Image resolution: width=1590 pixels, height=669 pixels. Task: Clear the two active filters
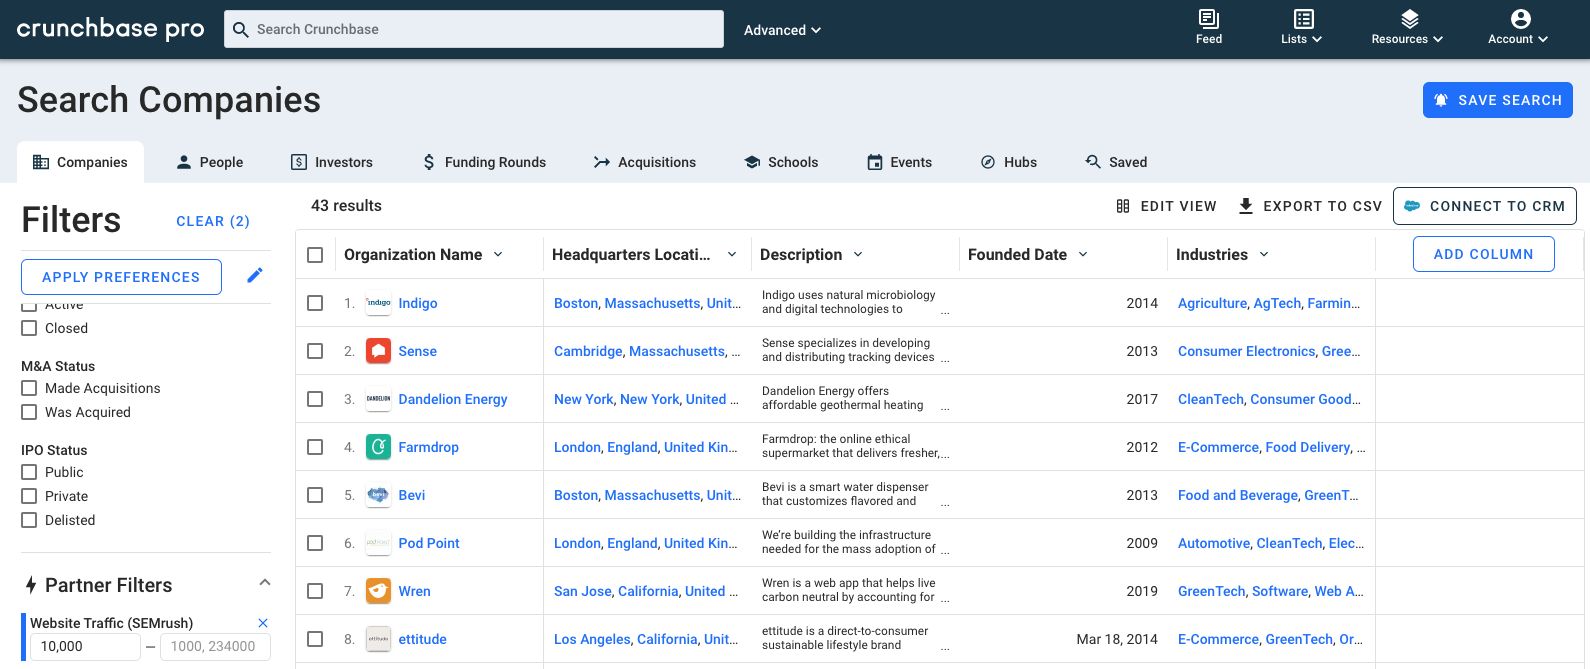tap(213, 221)
